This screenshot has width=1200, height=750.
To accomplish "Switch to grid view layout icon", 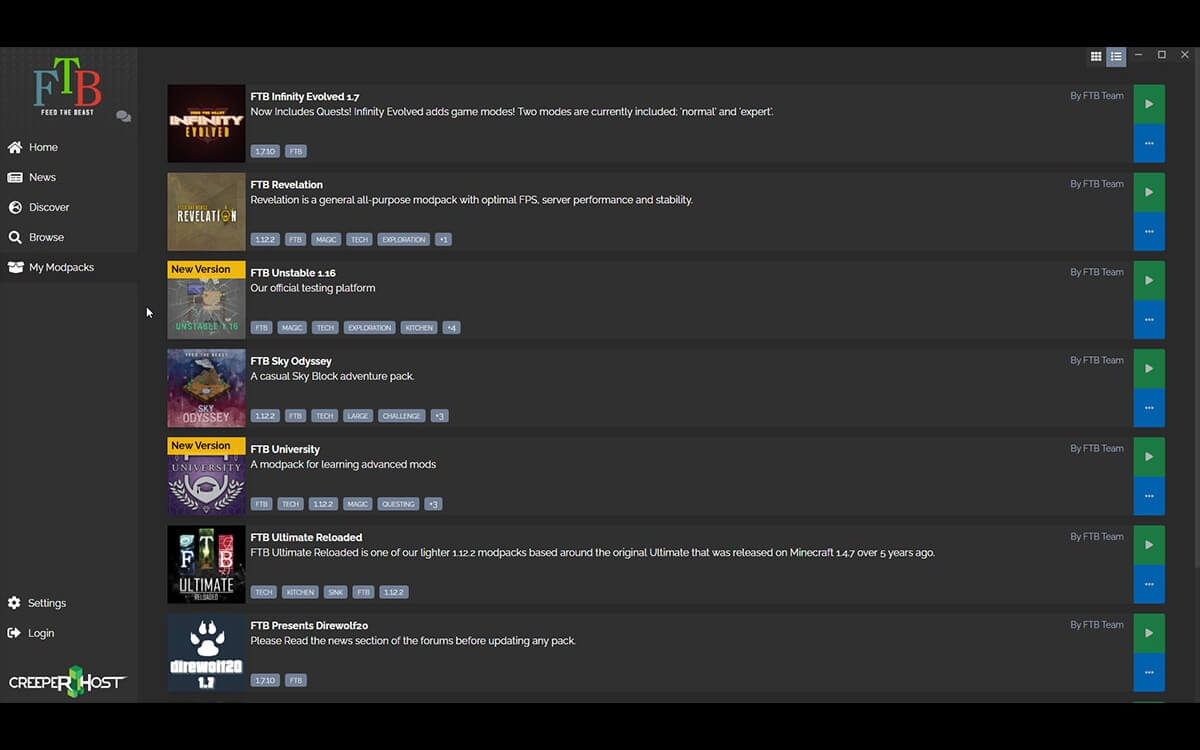I will 1096,57.
